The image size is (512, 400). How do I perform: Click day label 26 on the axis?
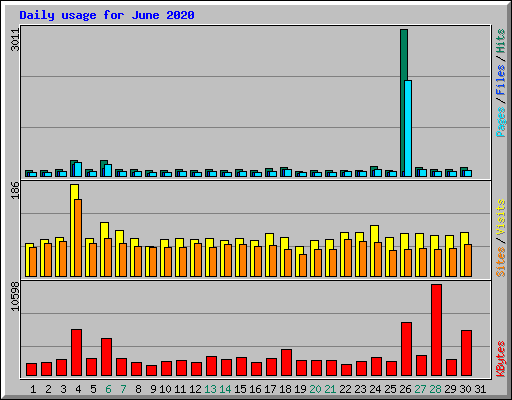[x=405, y=389]
